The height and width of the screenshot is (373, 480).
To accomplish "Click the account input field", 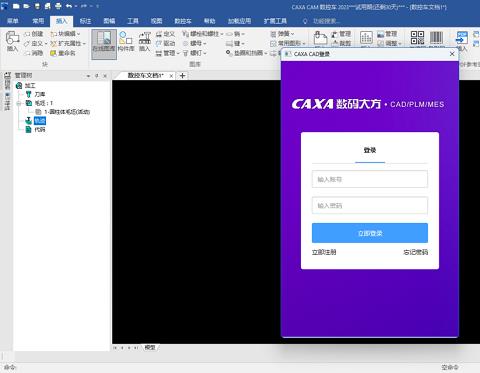I will coord(370,179).
